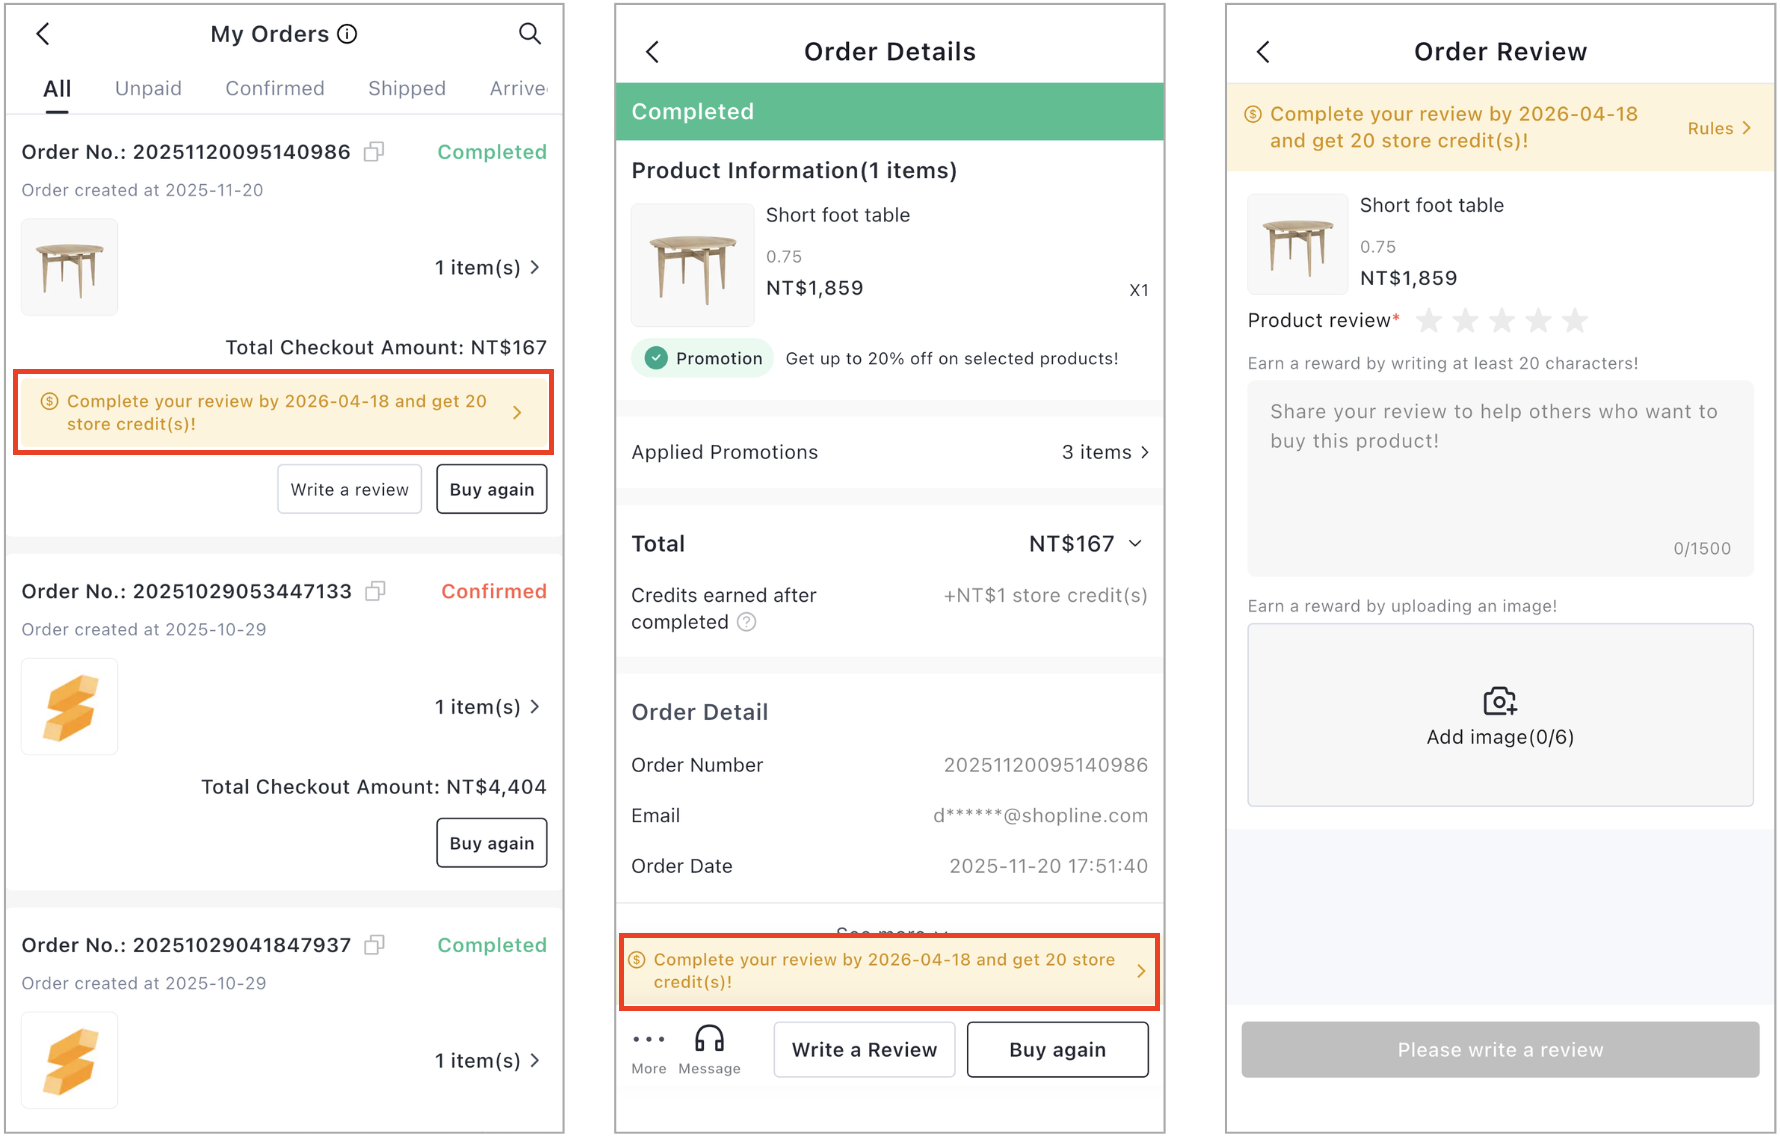
Task: Tap camera icon to add image
Action: pyautogui.click(x=1500, y=701)
